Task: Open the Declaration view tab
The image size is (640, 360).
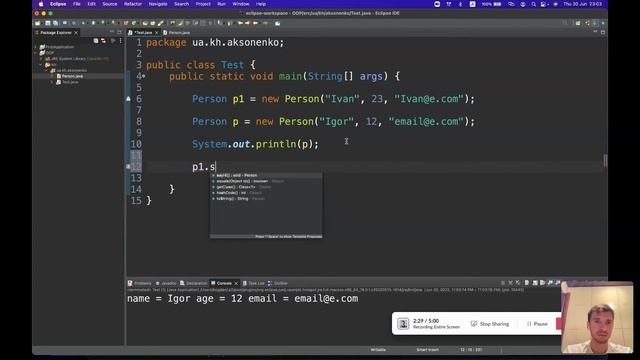Action: (x=193, y=283)
